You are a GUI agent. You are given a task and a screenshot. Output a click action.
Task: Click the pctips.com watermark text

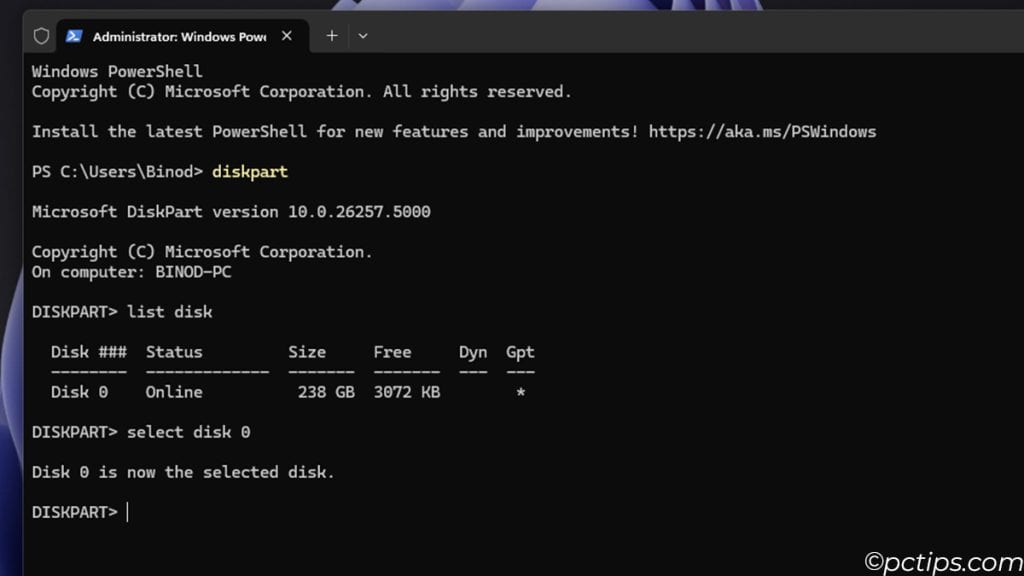pos(940,560)
